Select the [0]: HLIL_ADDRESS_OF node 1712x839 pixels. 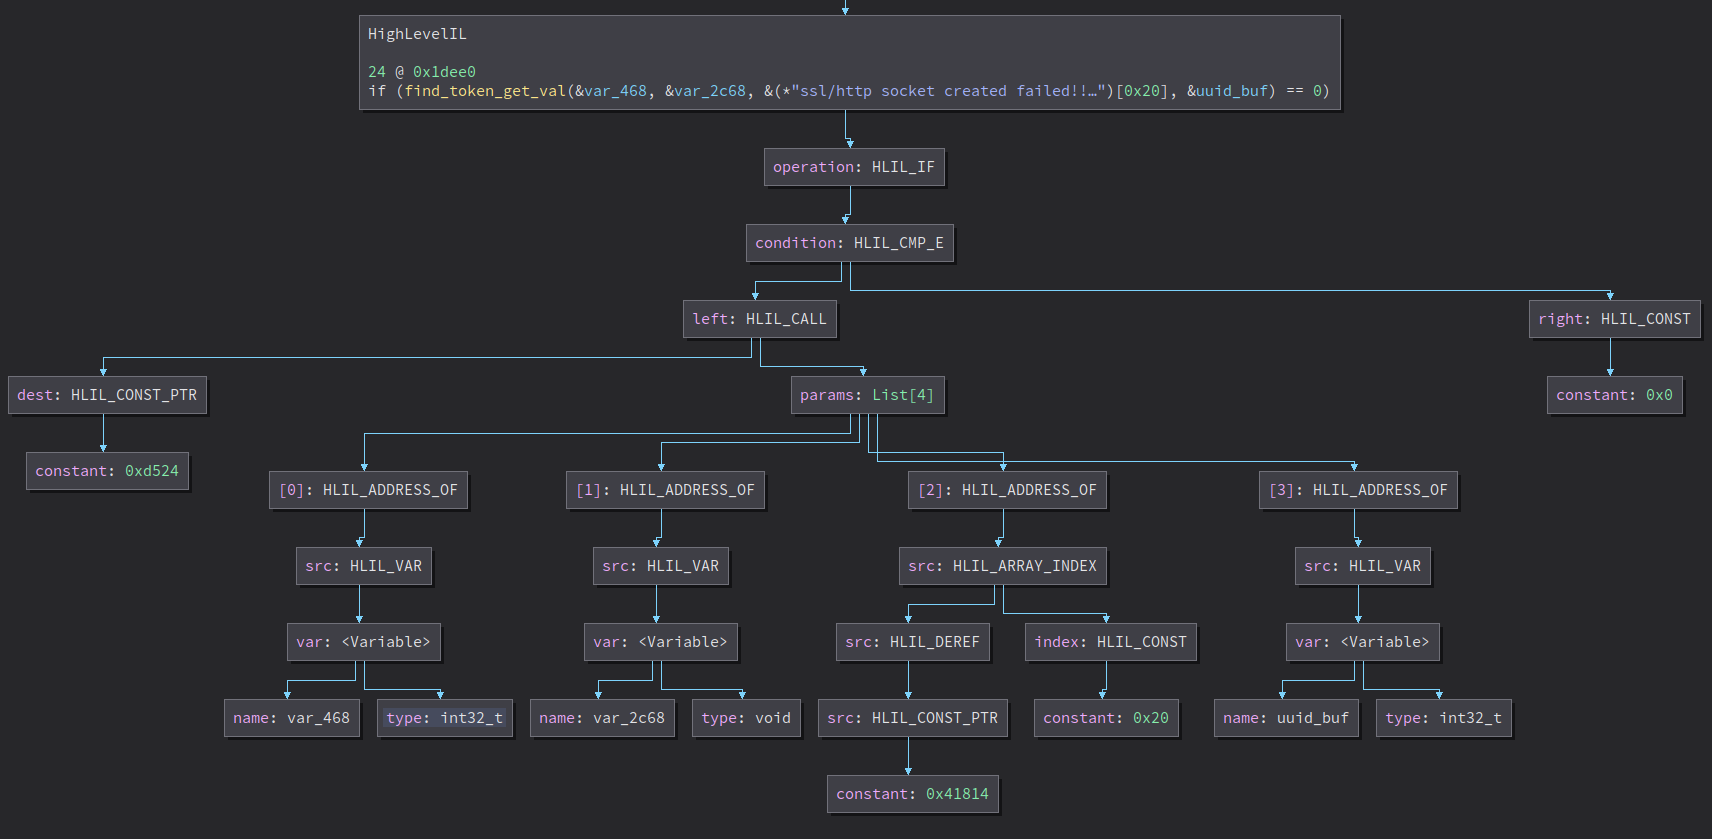[x=368, y=490]
